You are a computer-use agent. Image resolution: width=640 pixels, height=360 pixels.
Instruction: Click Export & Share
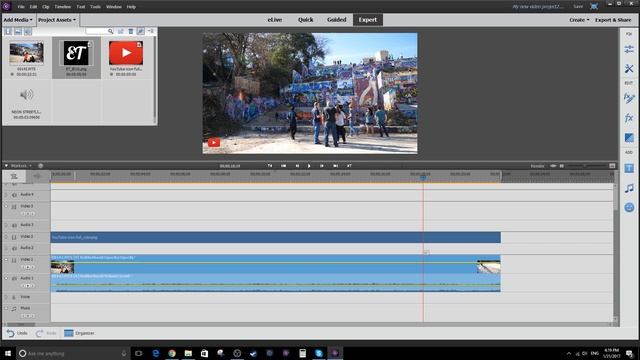point(613,20)
